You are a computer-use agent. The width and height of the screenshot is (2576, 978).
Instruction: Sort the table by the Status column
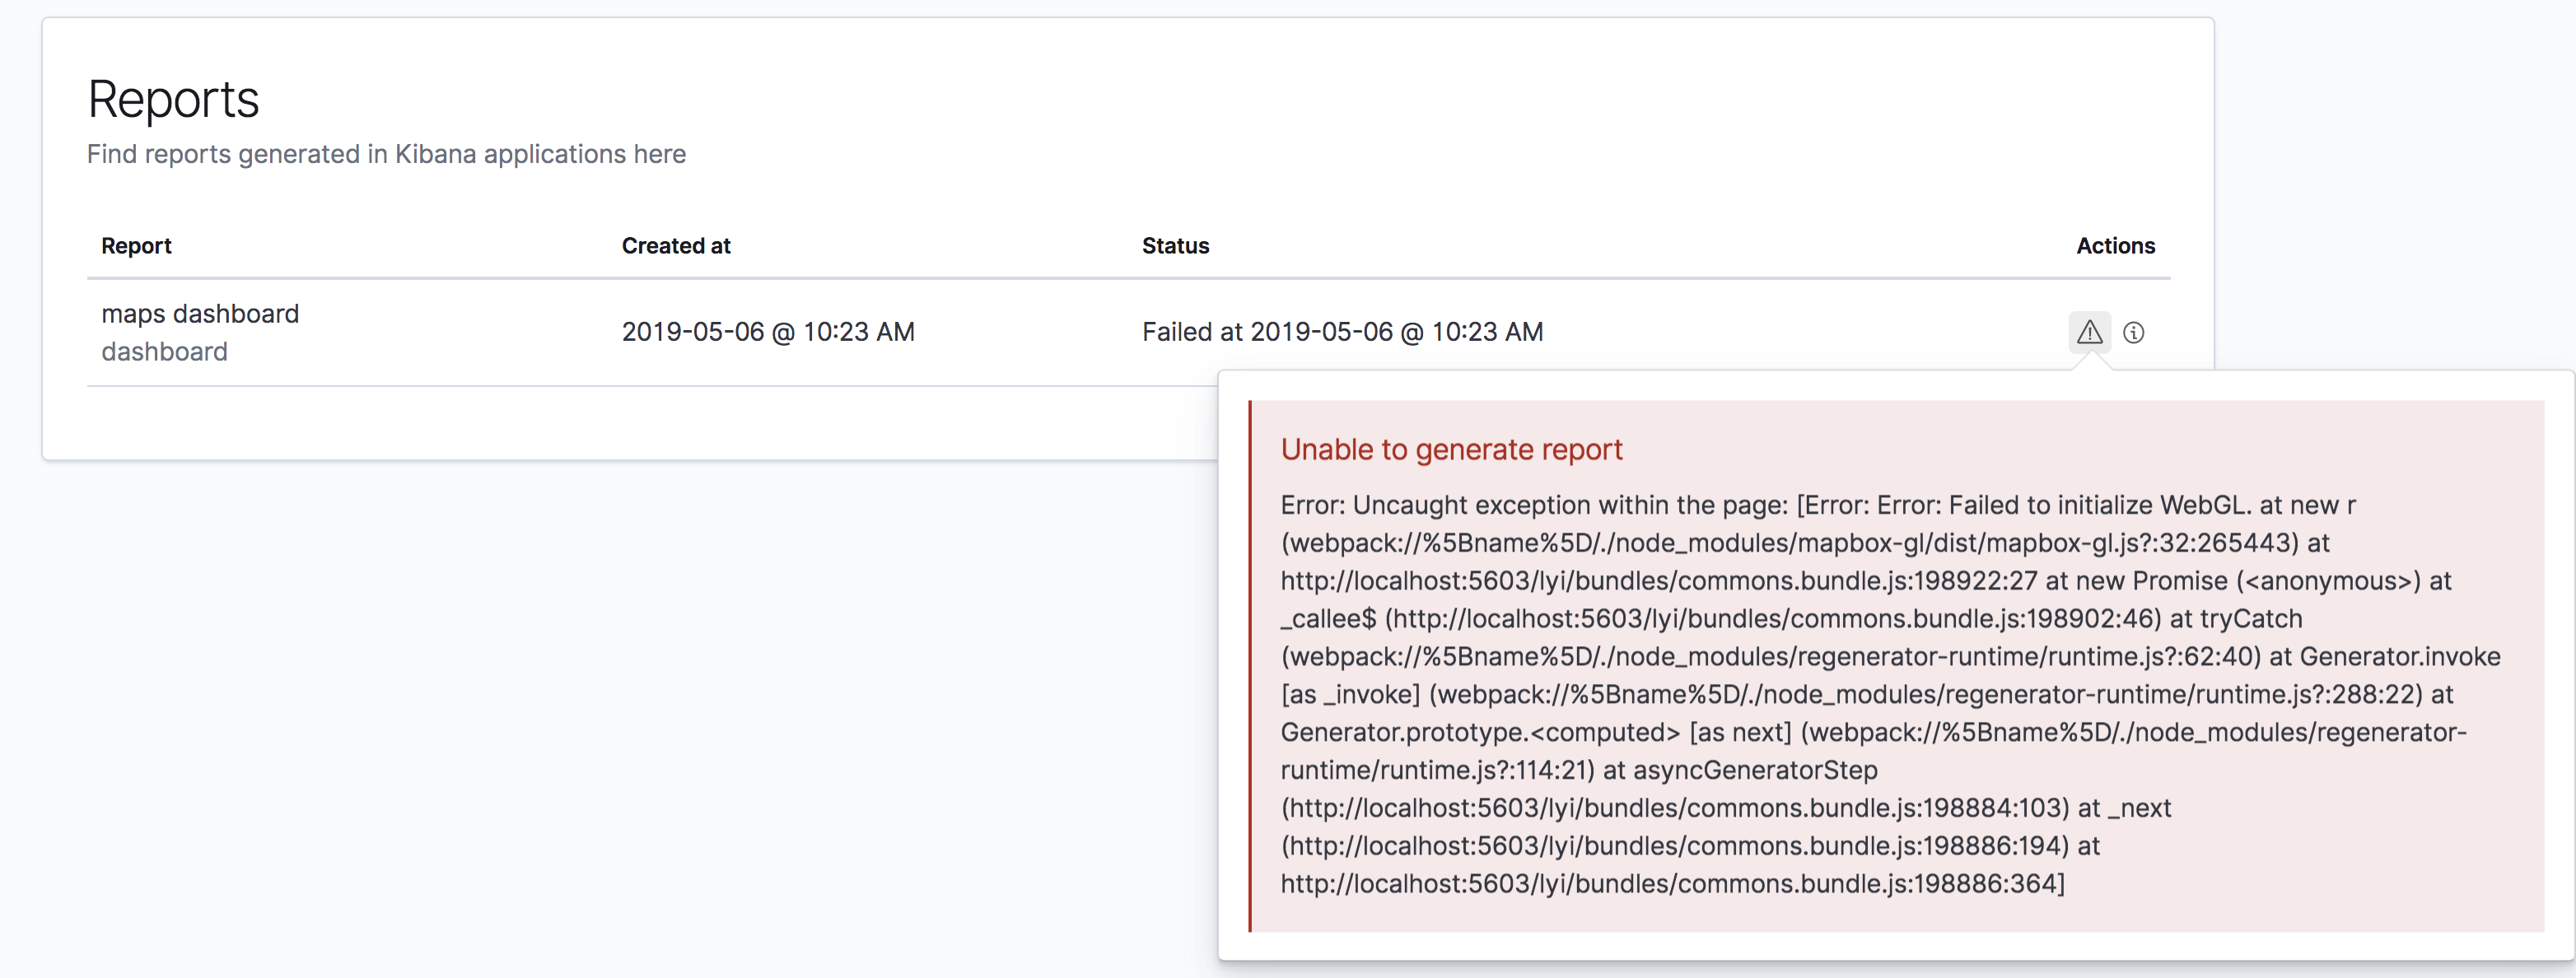pos(1175,245)
